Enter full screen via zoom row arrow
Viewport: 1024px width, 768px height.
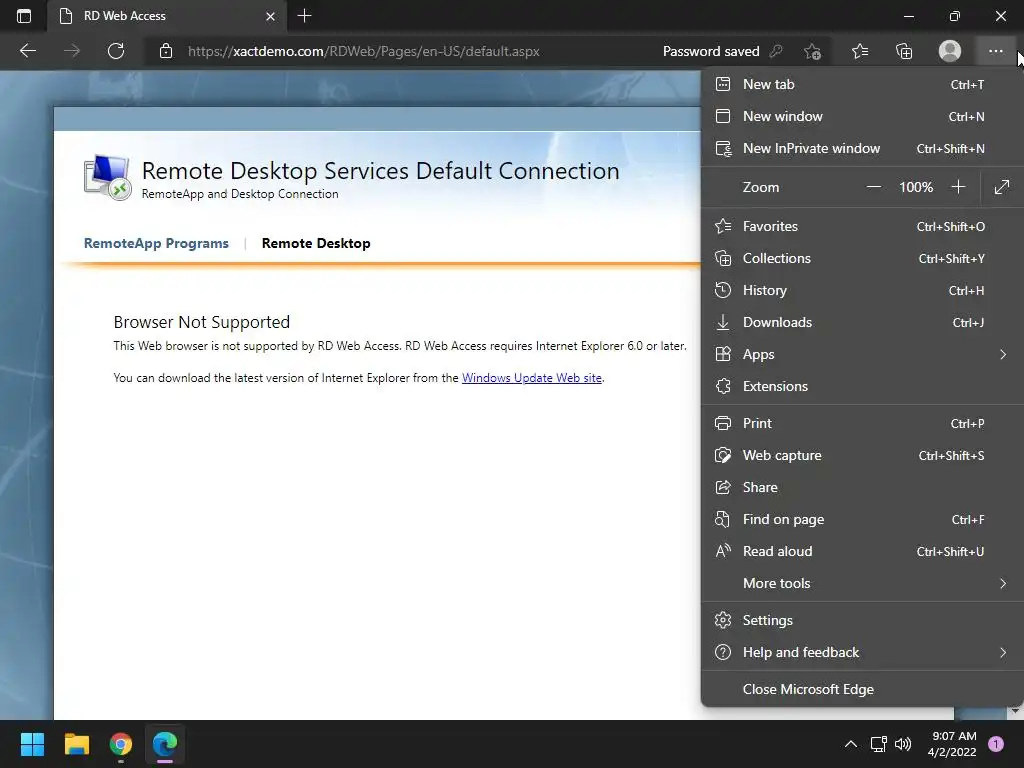(x=1002, y=187)
